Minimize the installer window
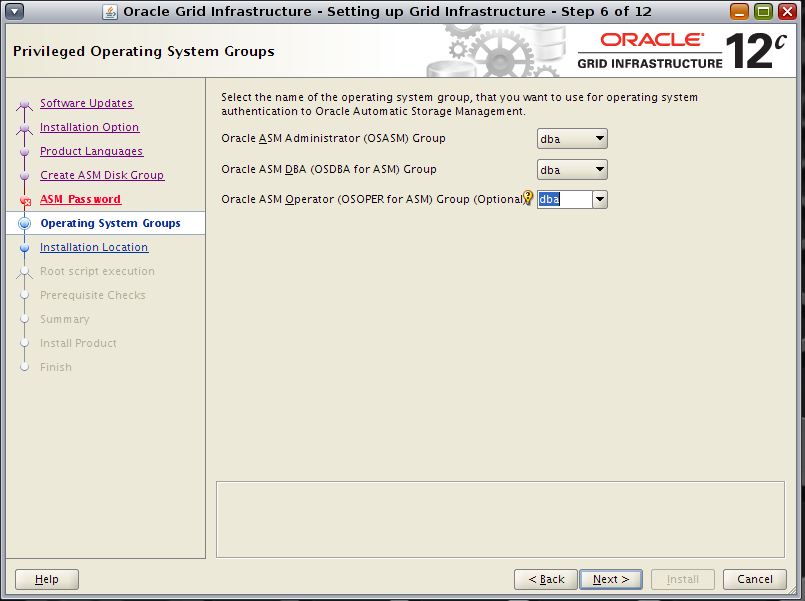This screenshot has width=805, height=601. 739,11
